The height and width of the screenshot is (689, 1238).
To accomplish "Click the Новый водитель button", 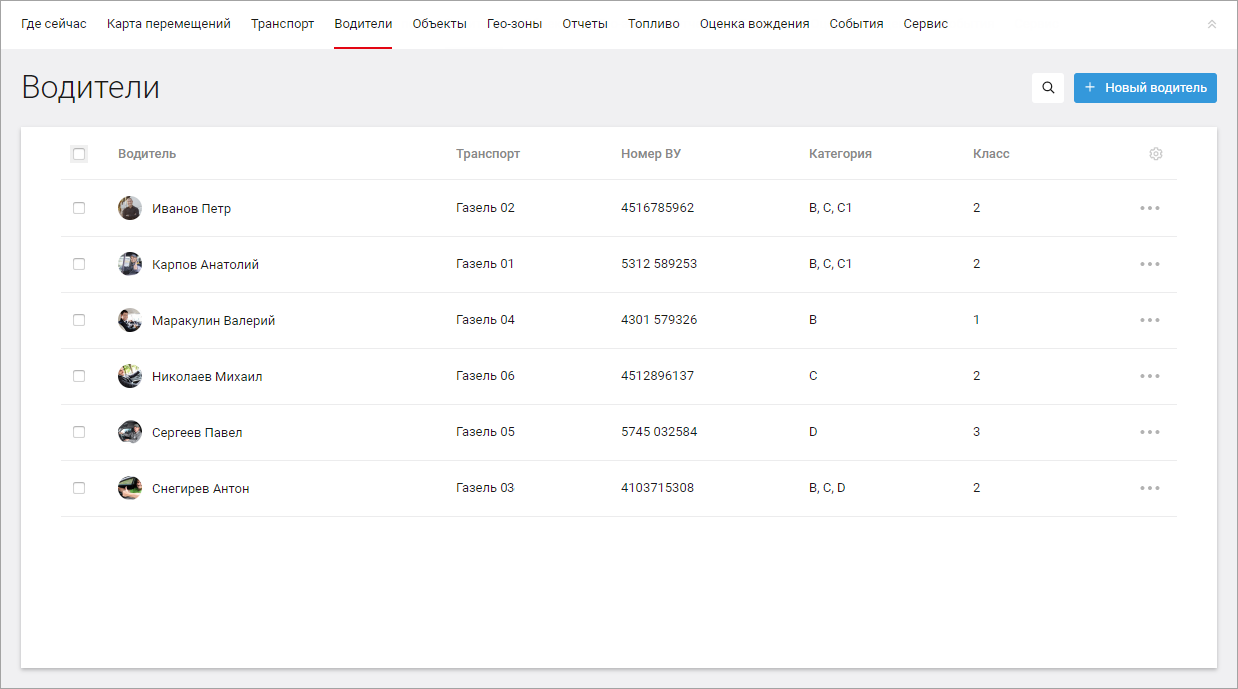I will 1145,88.
